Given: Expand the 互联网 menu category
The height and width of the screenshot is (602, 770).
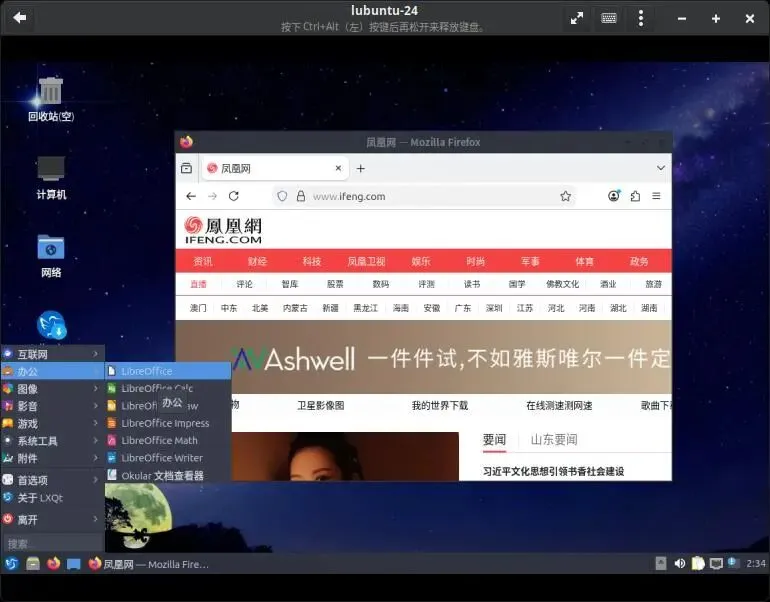Looking at the screenshot, I should click(52, 354).
